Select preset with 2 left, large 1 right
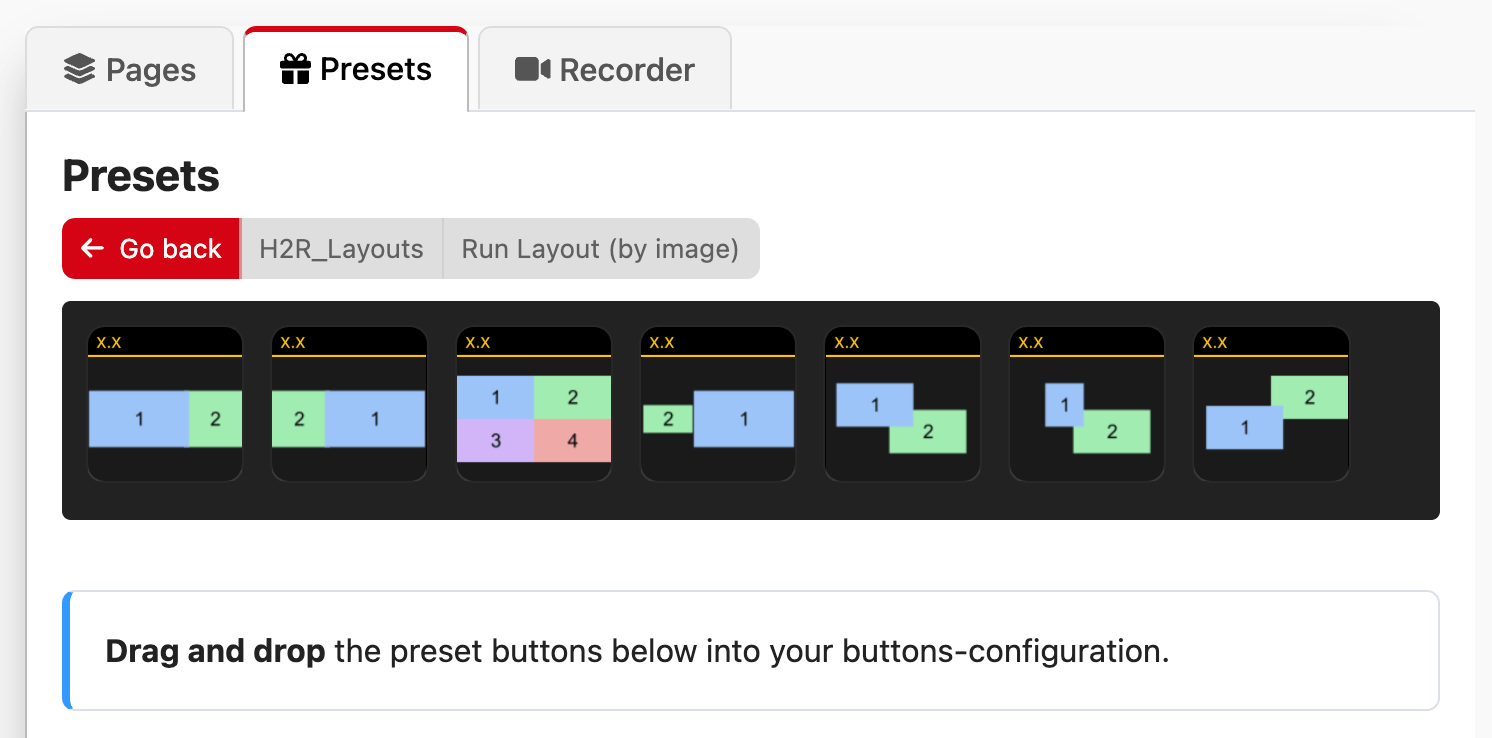 [349, 404]
